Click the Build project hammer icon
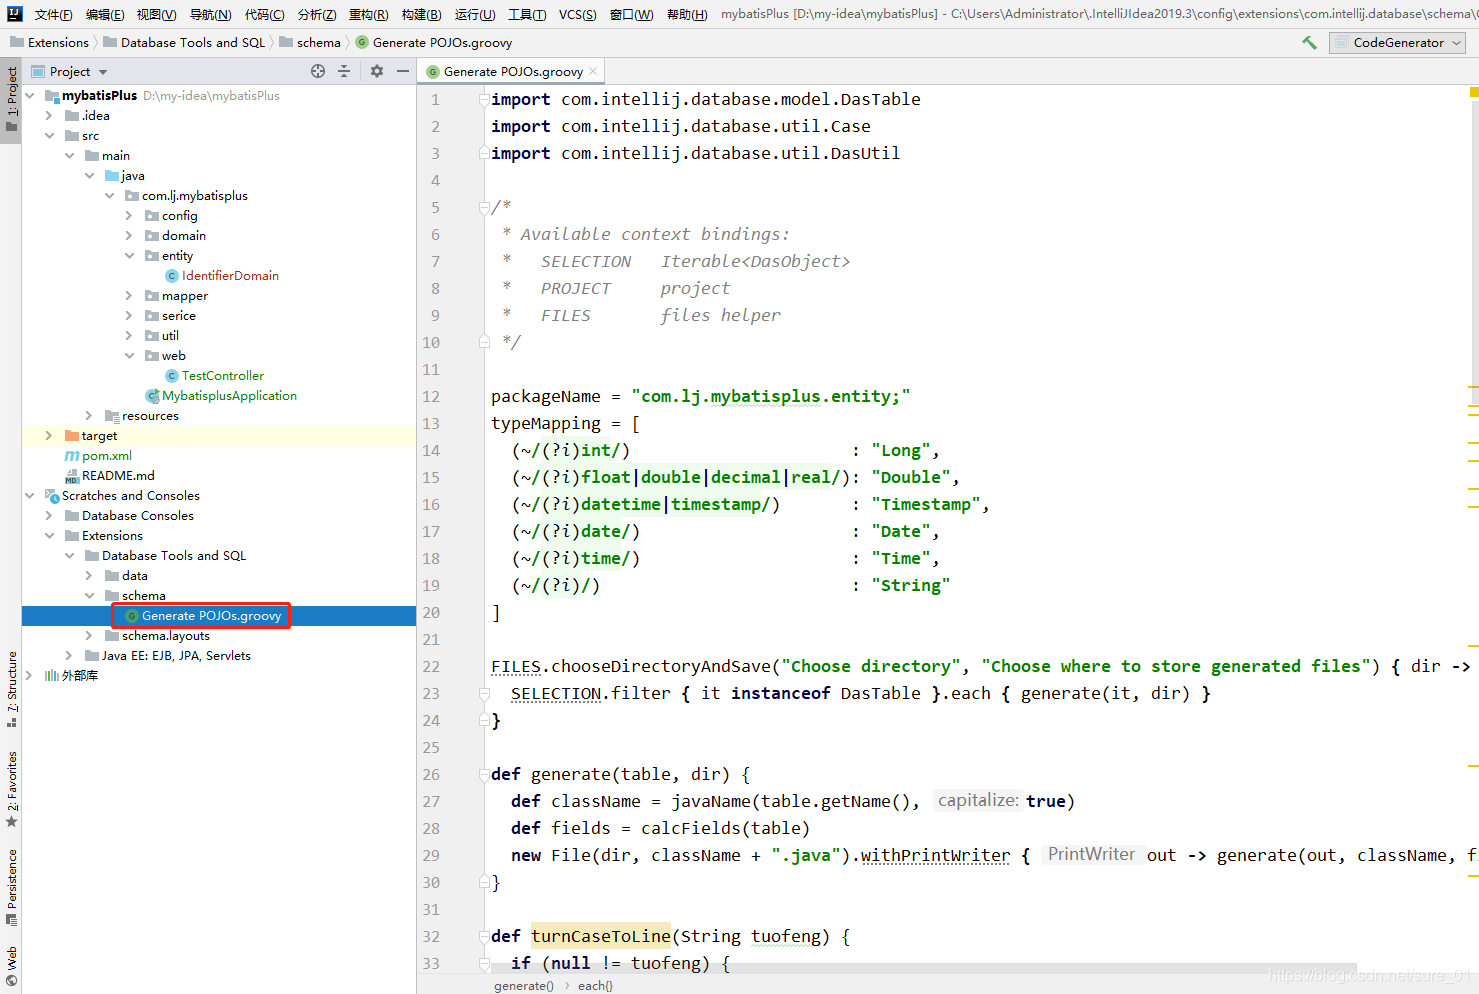 click(1309, 43)
